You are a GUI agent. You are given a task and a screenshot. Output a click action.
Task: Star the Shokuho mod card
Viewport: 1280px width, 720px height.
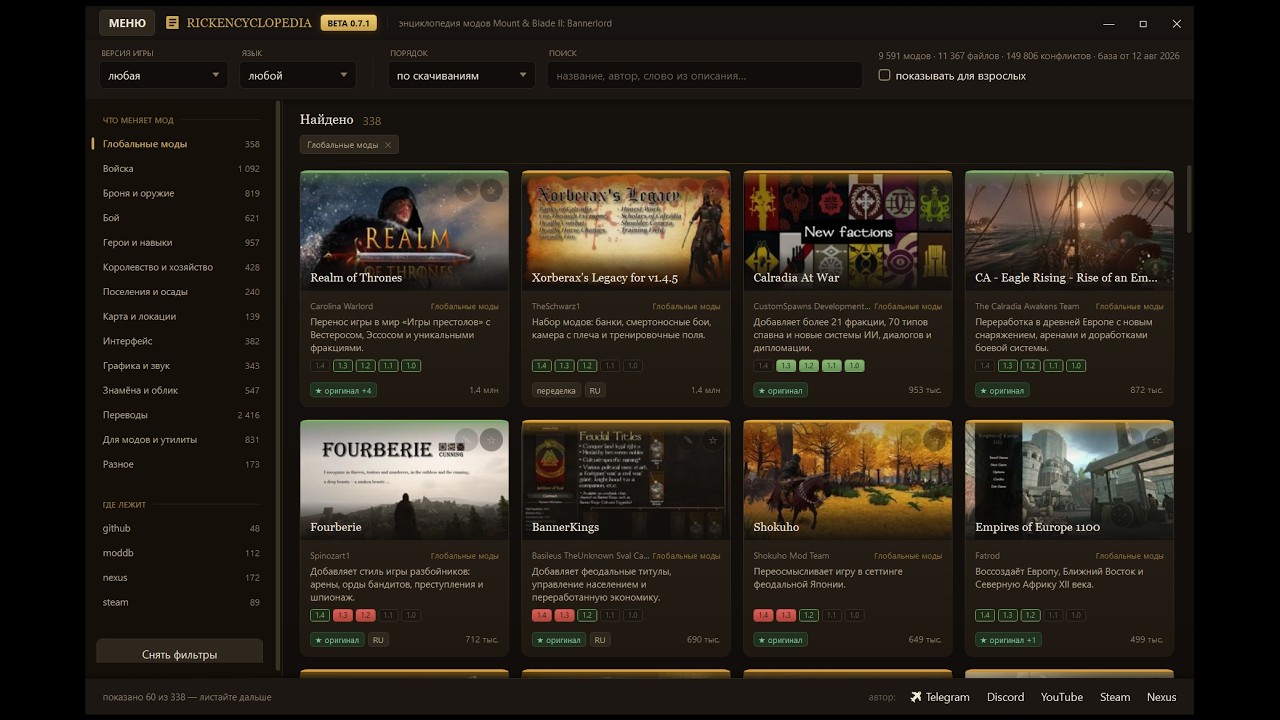(934, 439)
